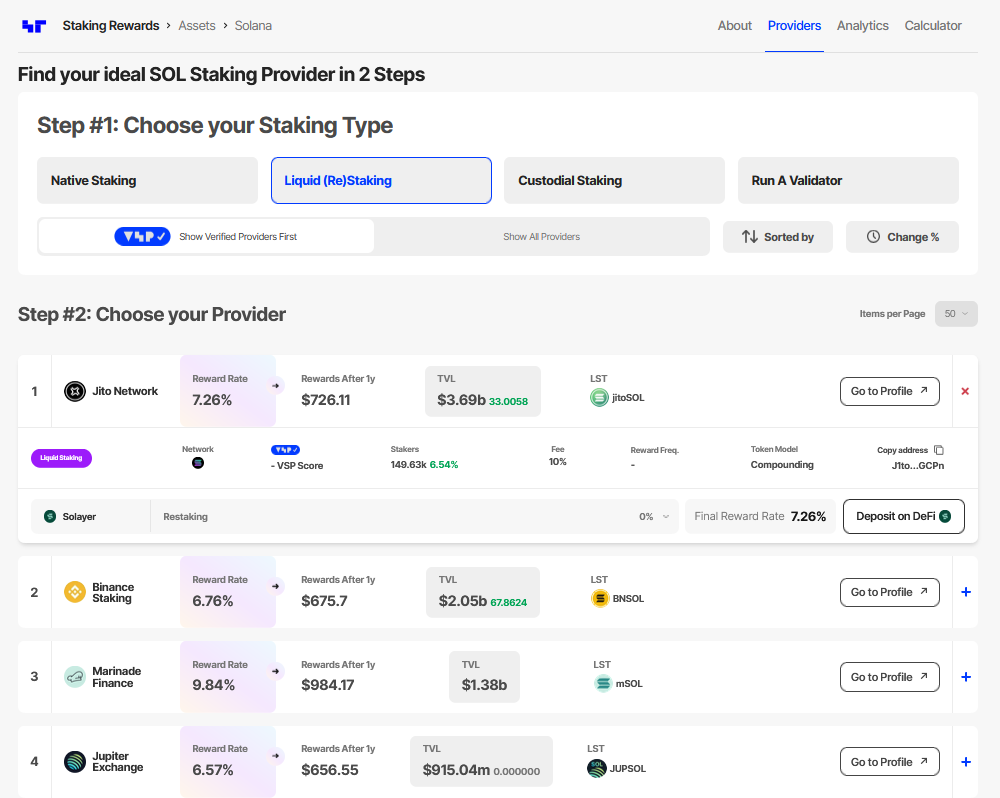Click the jitoSOL token icon
This screenshot has width=1000, height=798.
599,398
